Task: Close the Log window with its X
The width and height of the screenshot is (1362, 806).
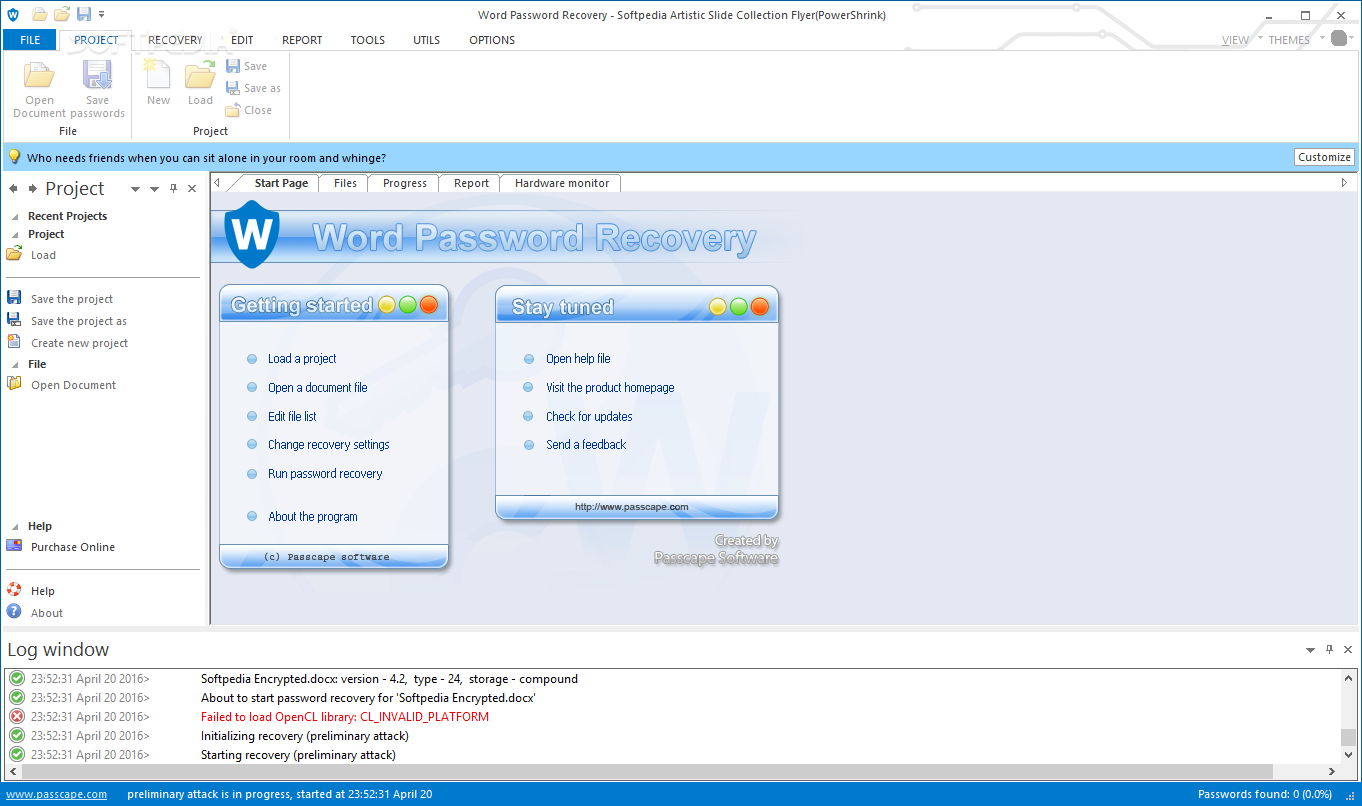Action: (1348, 649)
